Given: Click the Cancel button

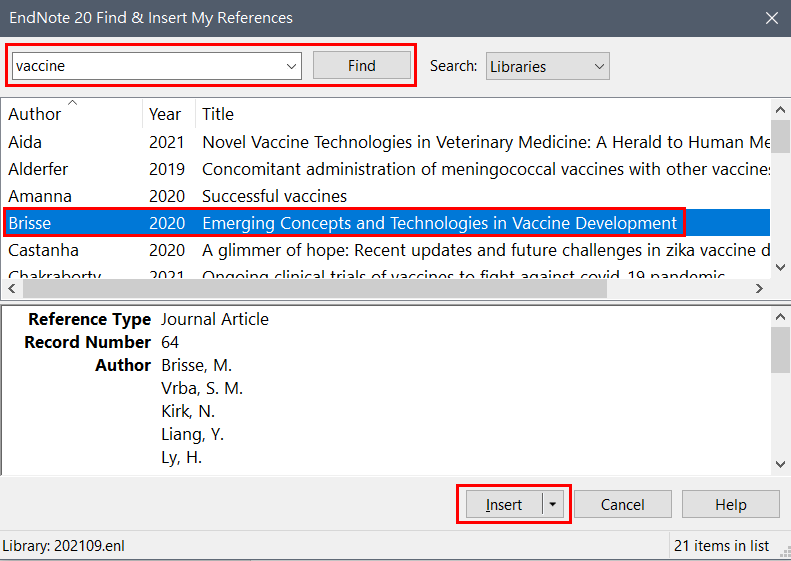Looking at the screenshot, I should pos(623,504).
